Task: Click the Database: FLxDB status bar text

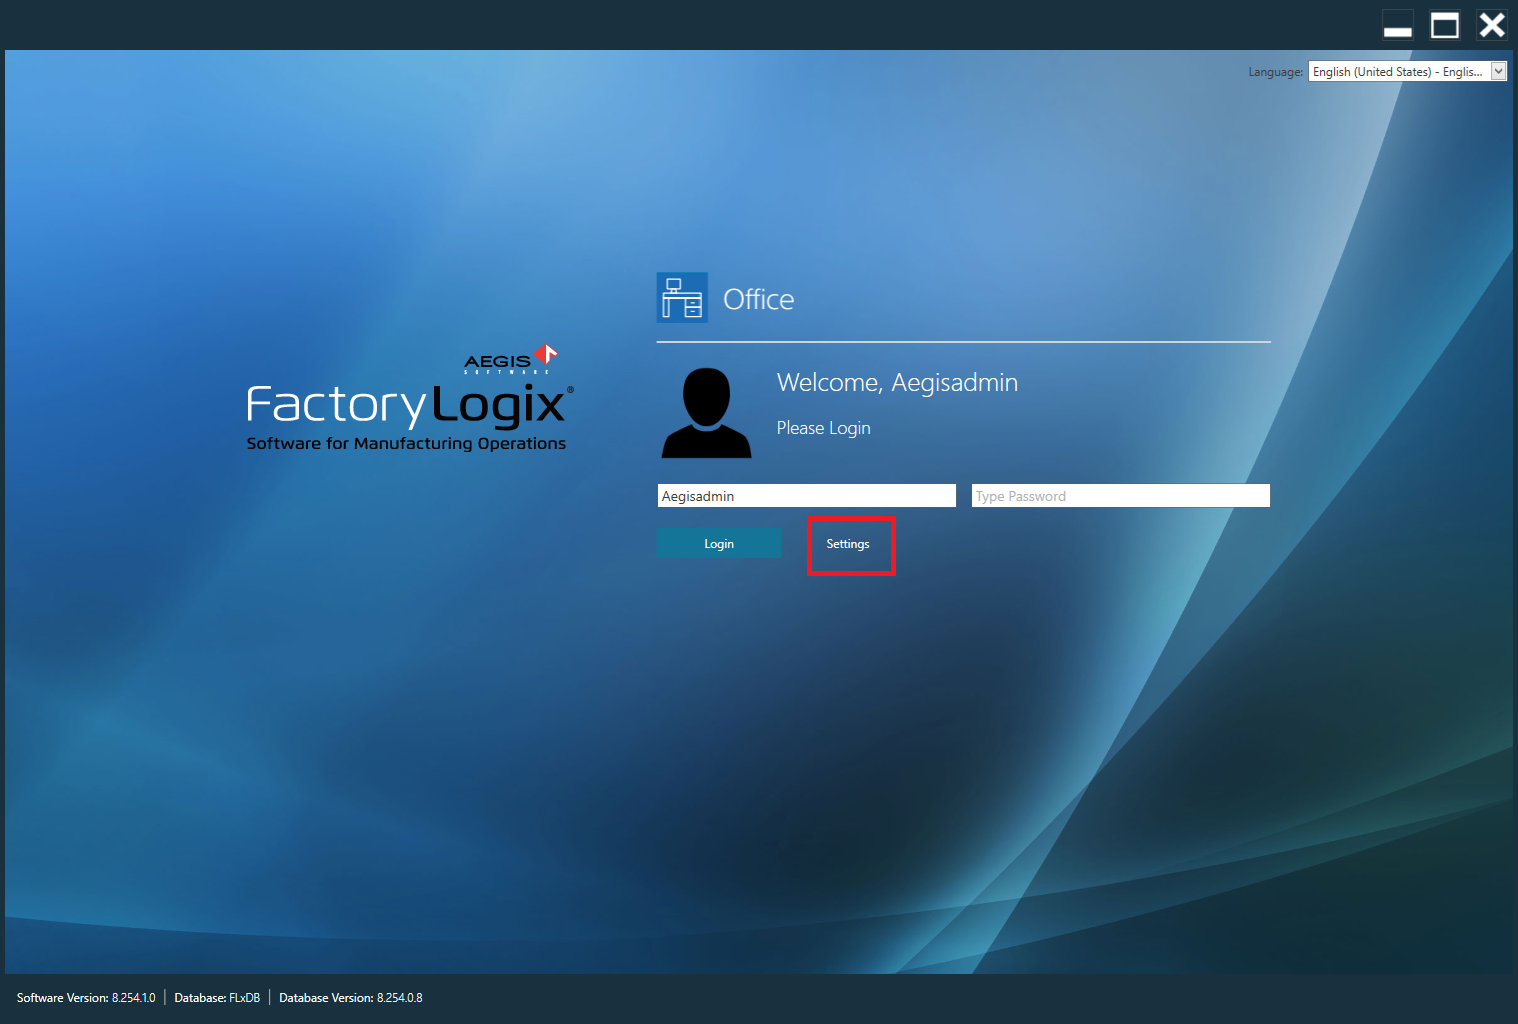Action: point(216,997)
